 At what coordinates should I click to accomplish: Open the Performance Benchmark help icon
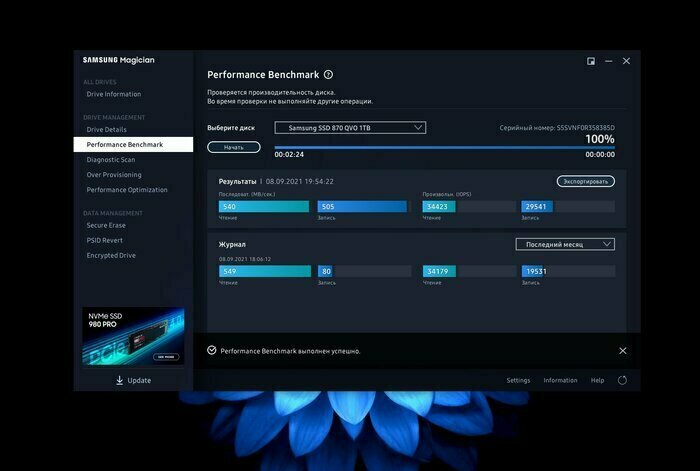click(328, 75)
